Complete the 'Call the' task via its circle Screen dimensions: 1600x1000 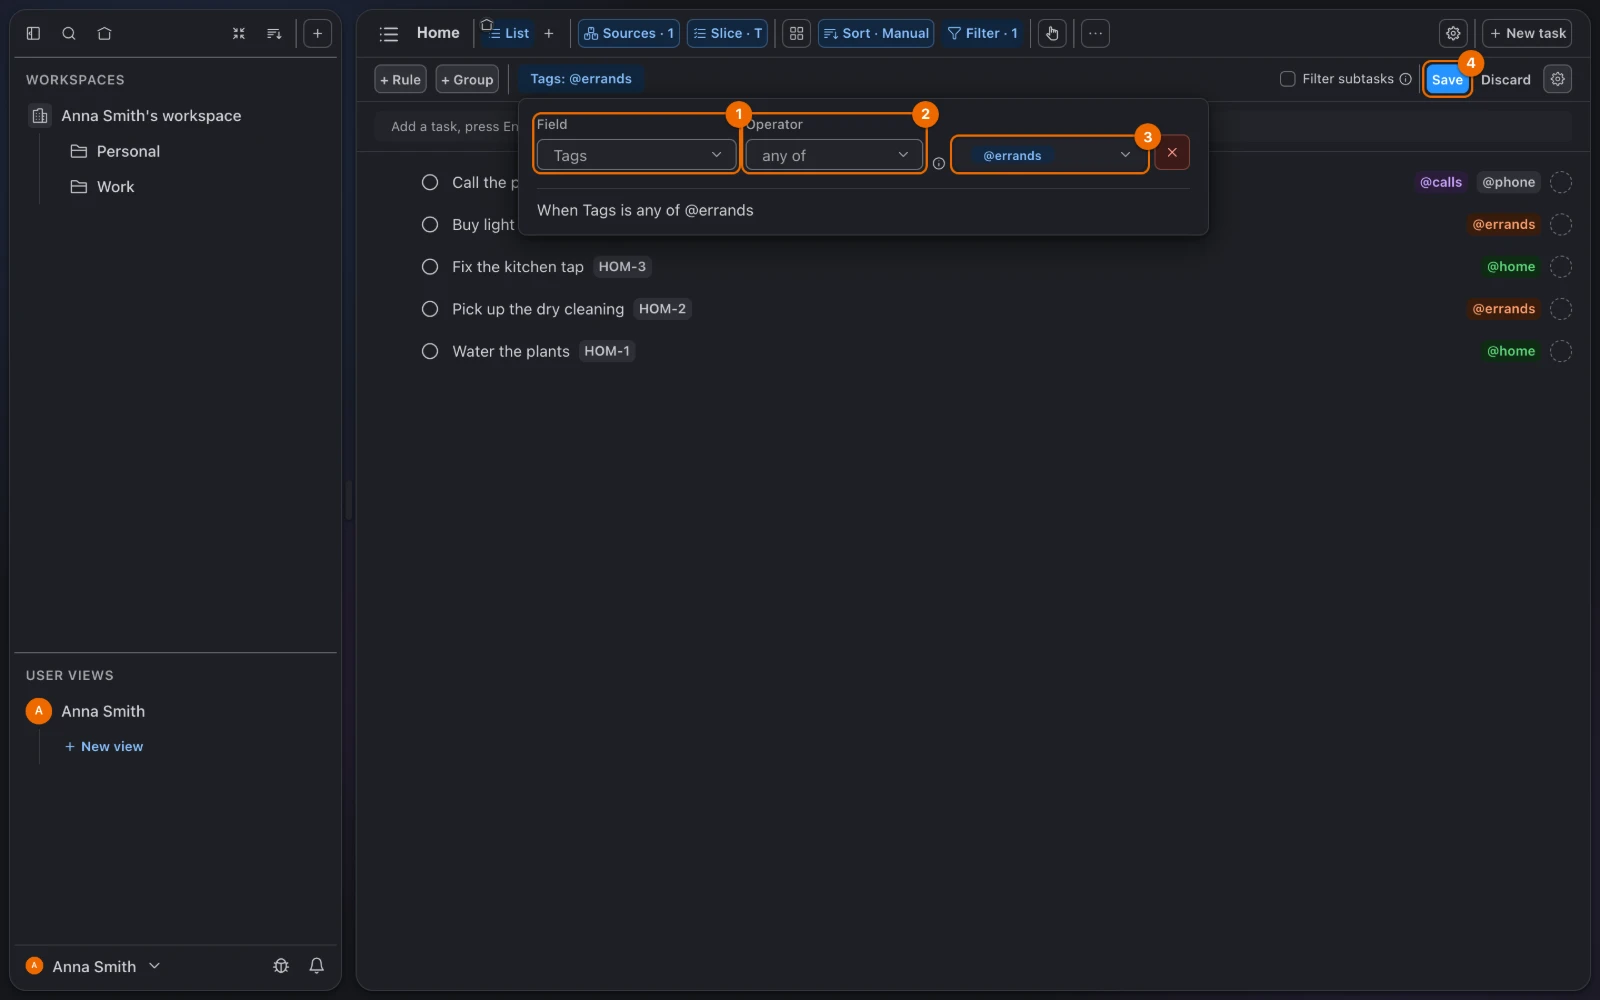tap(430, 182)
